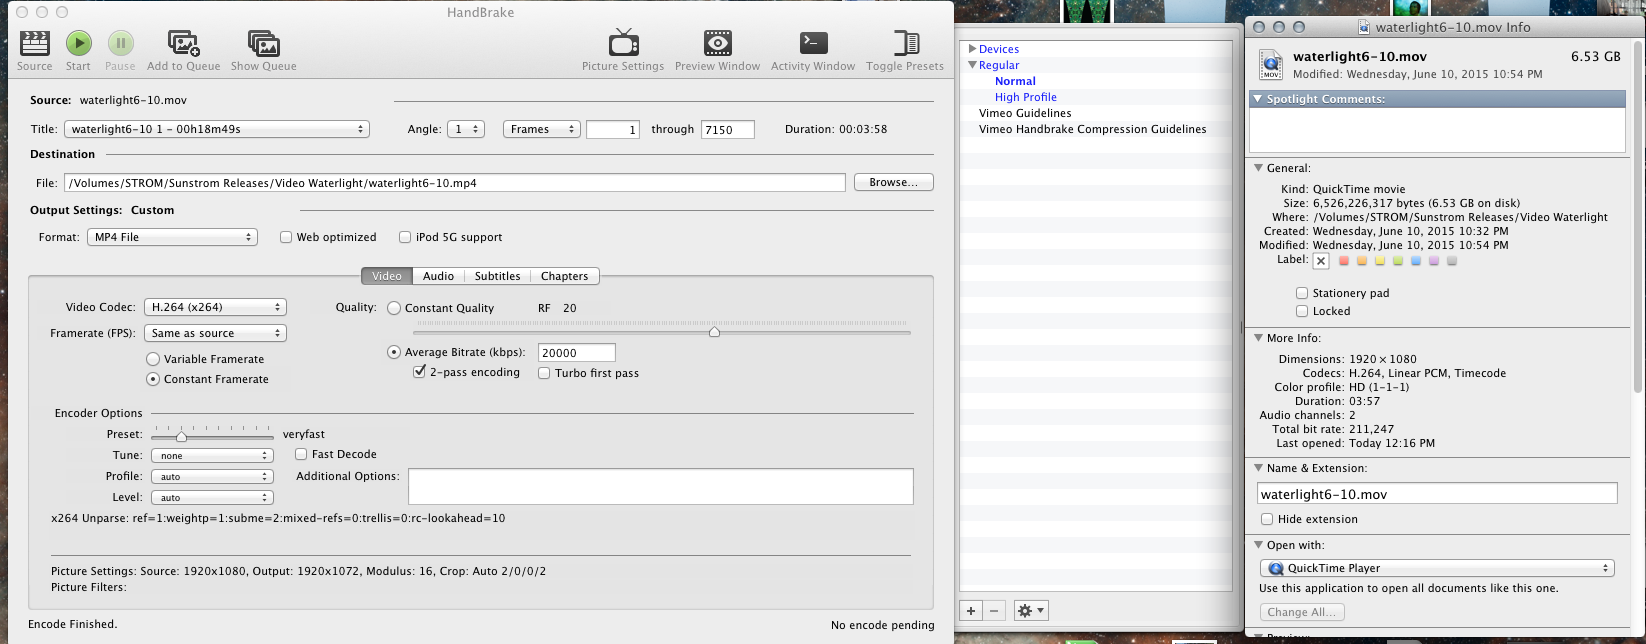The width and height of the screenshot is (1646, 644).
Task: Choose Average Bitrate mode
Action: pyautogui.click(x=394, y=352)
